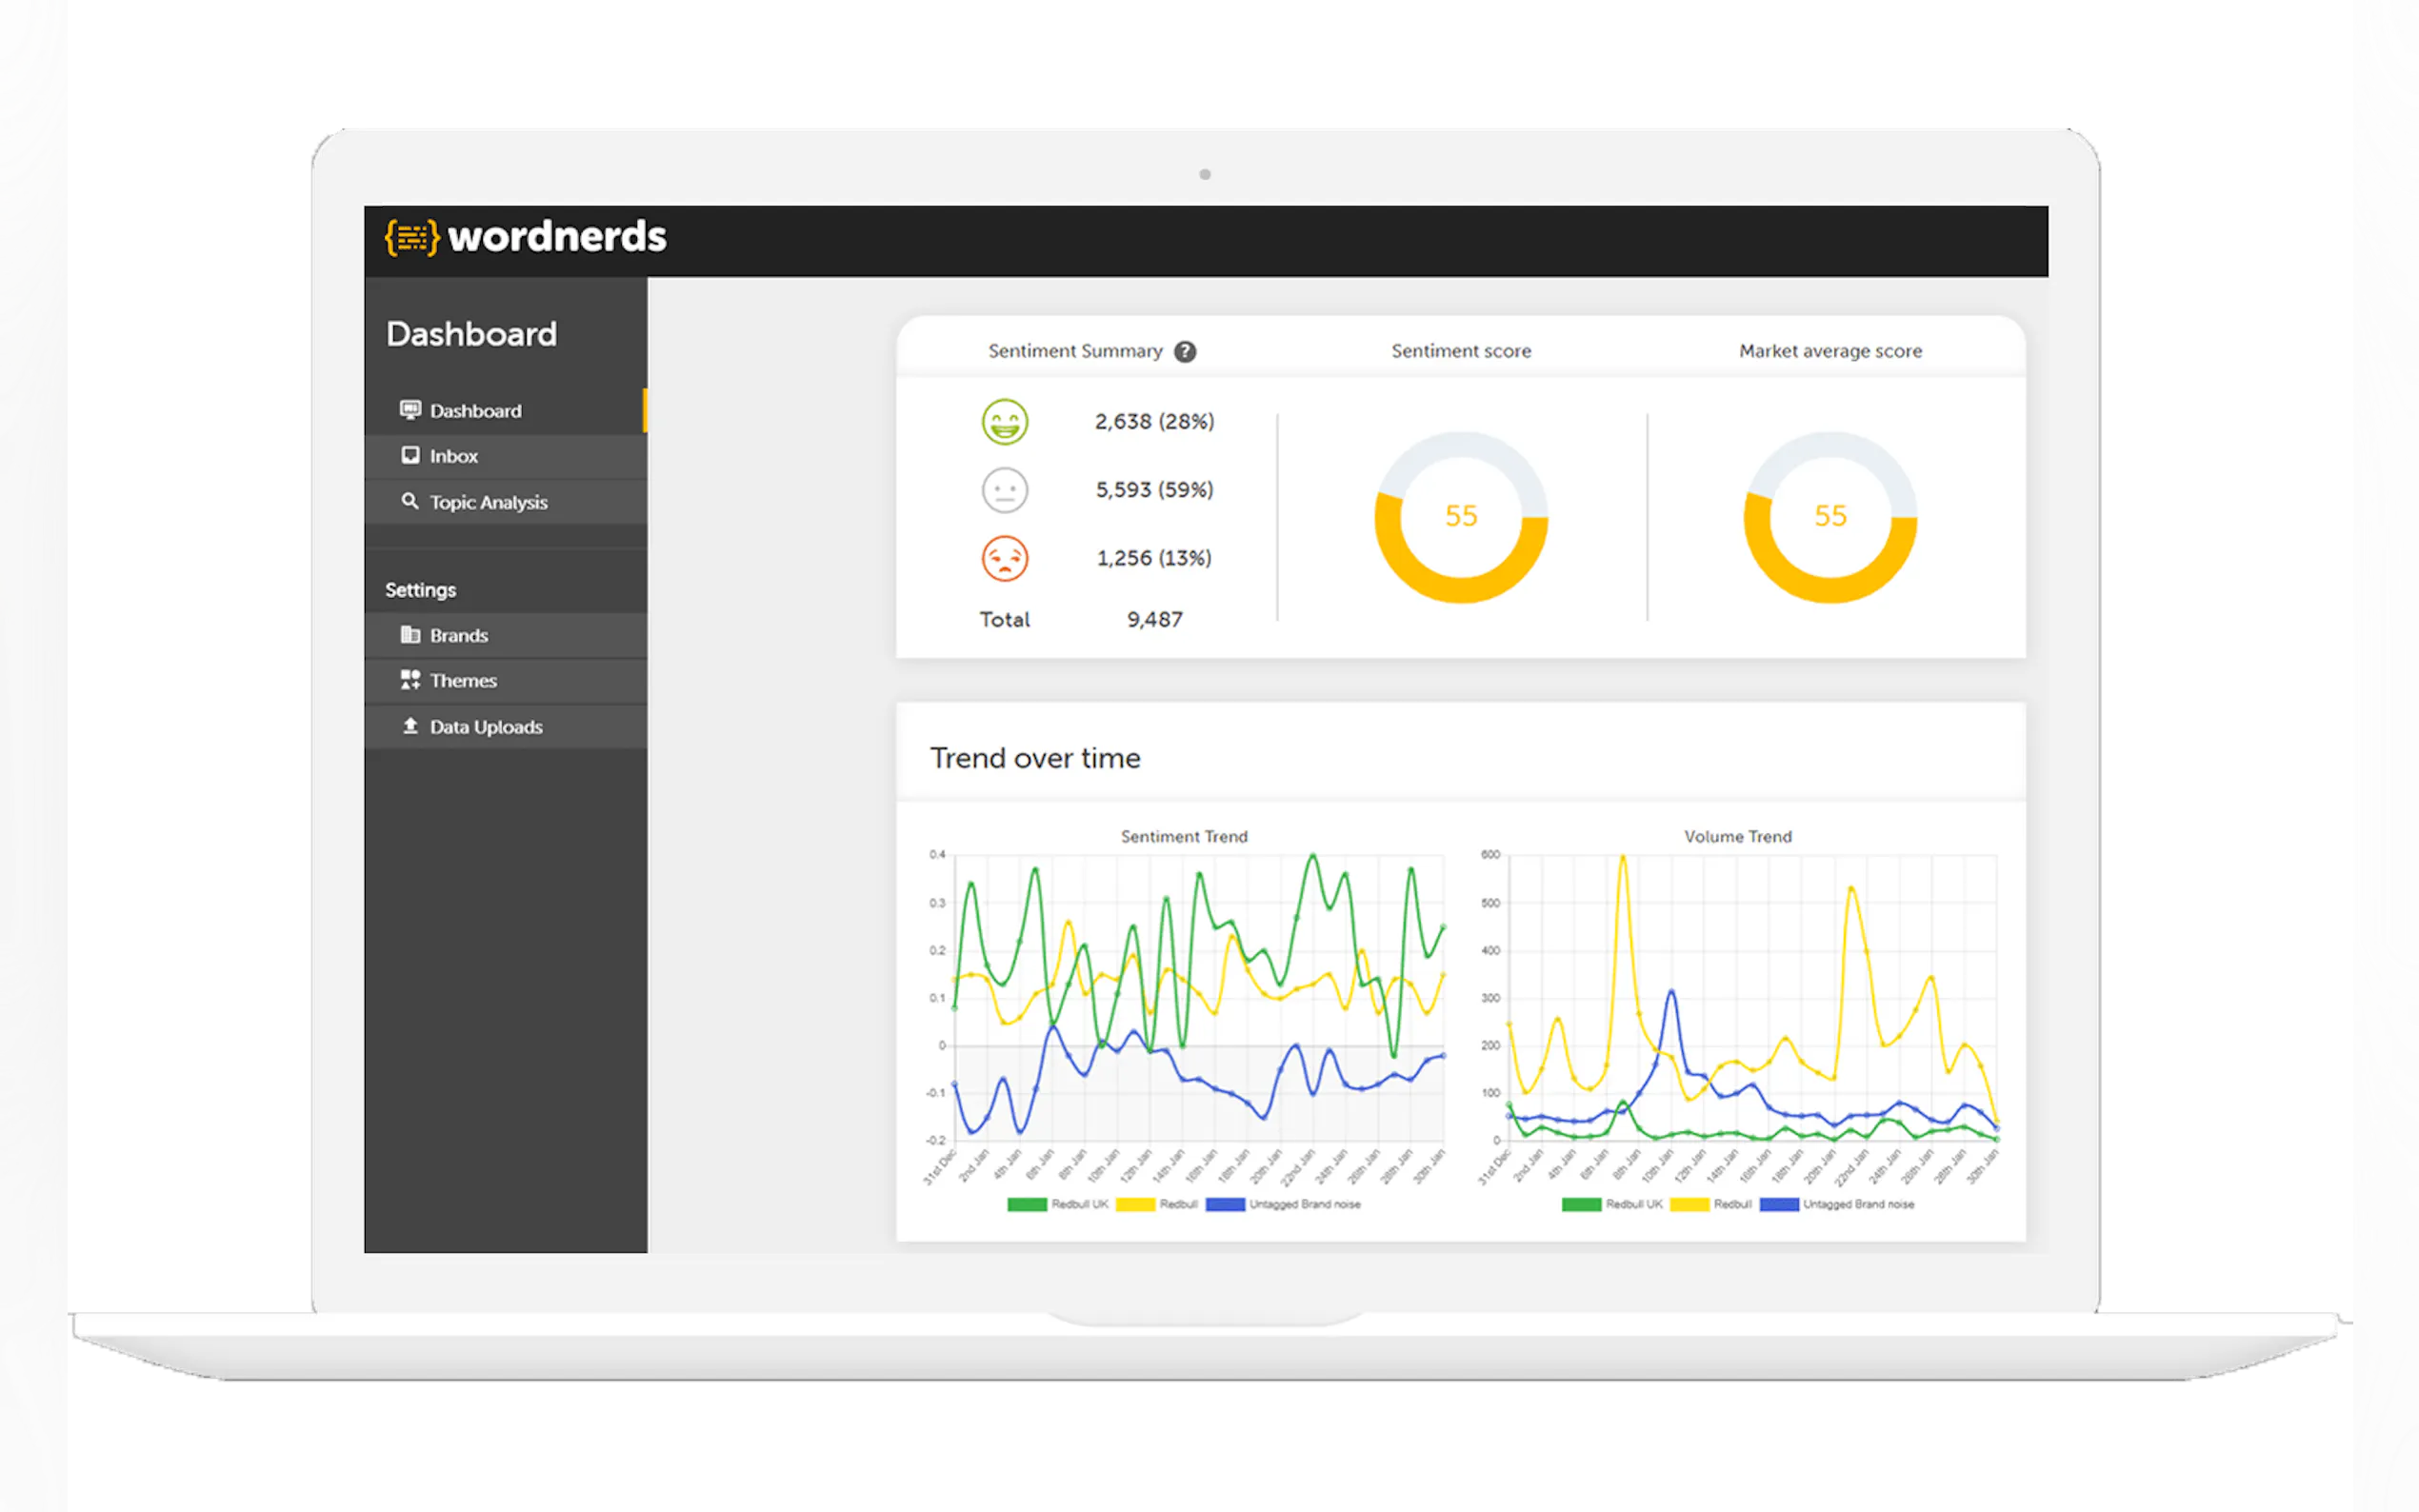Click the red angry face sentiment icon
The height and width of the screenshot is (1512, 2419).
1004,558
